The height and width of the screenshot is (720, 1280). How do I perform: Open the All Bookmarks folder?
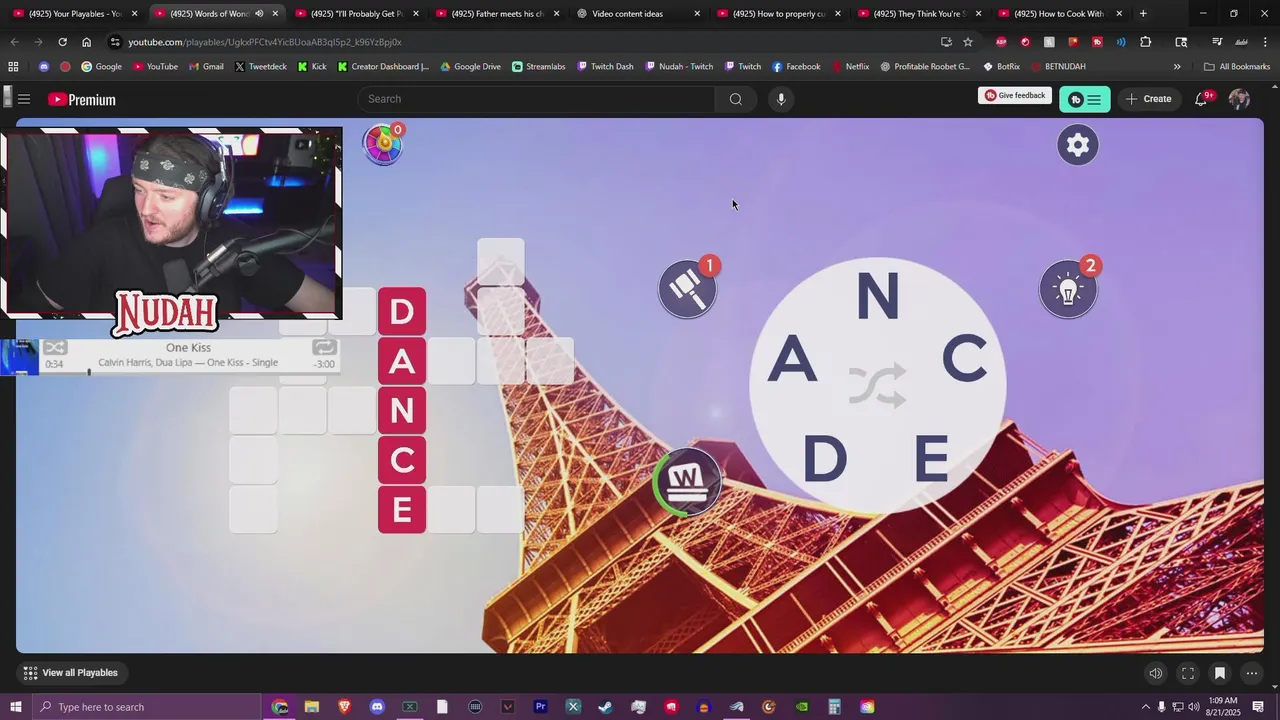[x=1237, y=67]
